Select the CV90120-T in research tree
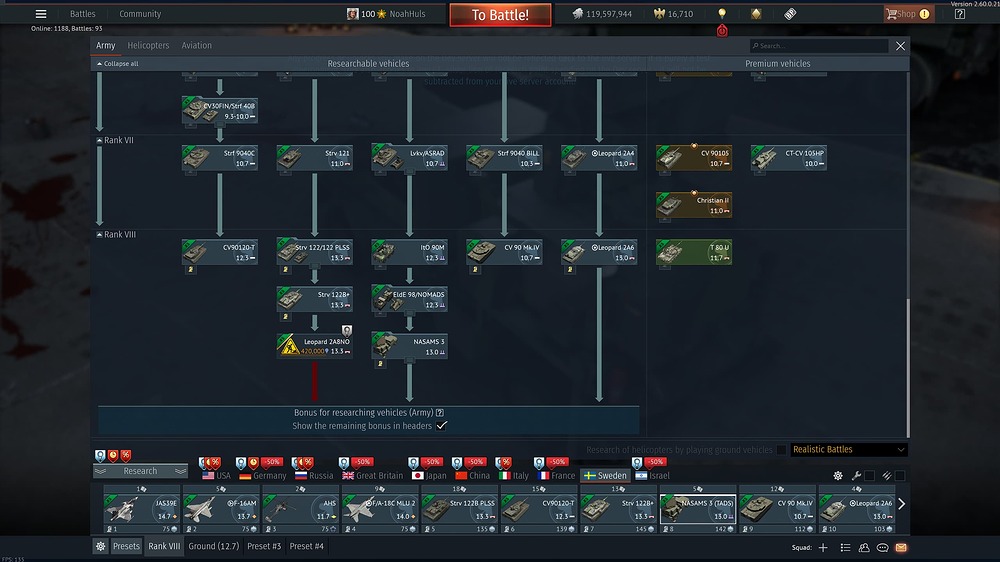Viewport: 1000px width, 562px height. coord(219,253)
